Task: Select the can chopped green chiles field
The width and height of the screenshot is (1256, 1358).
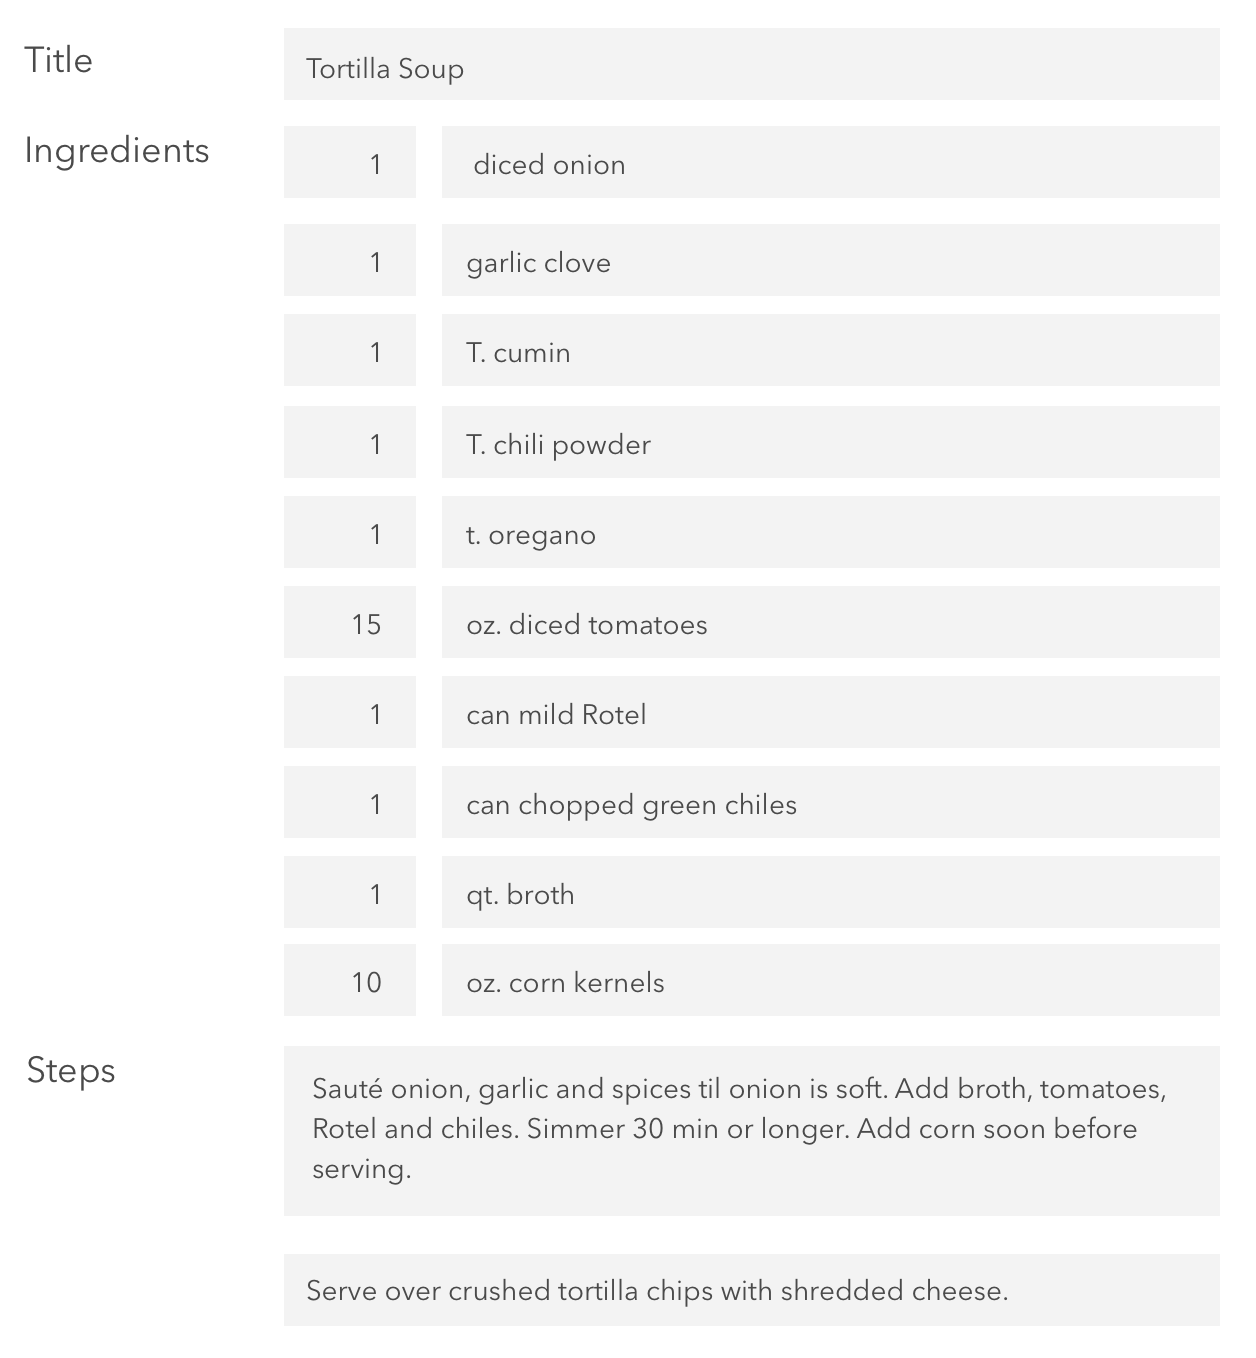Action: pos(830,802)
